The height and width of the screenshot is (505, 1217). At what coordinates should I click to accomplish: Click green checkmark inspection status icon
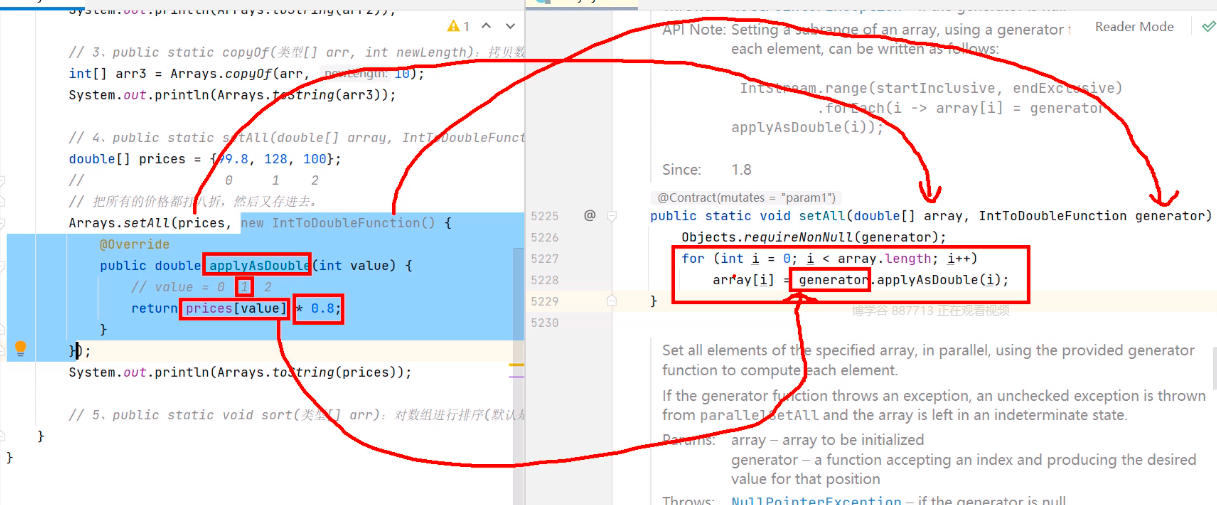tap(1208, 27)
